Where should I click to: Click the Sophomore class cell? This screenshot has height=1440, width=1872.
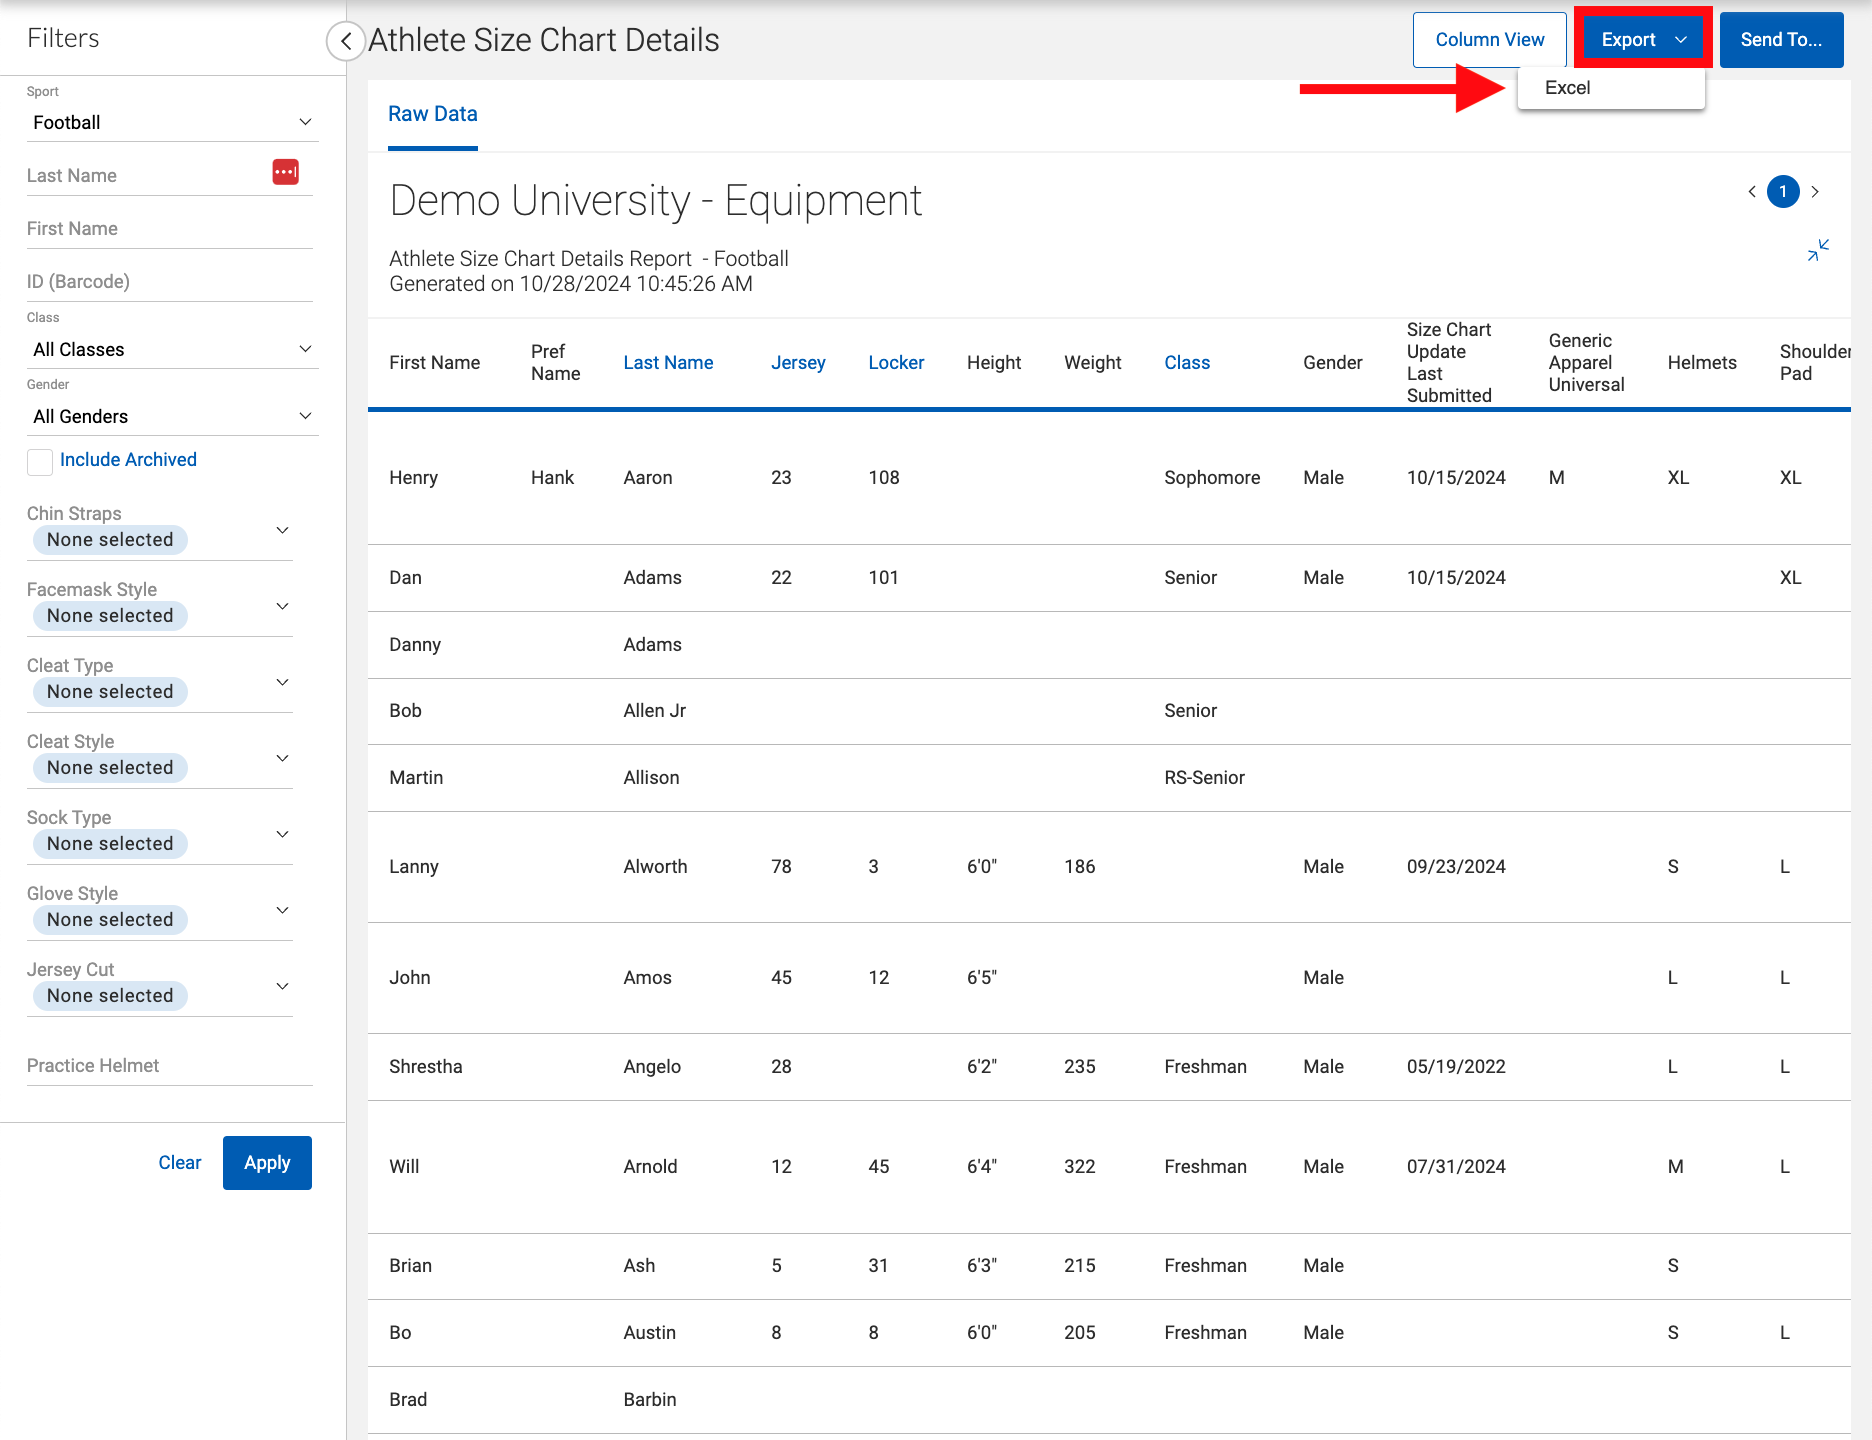point(1212,478)
